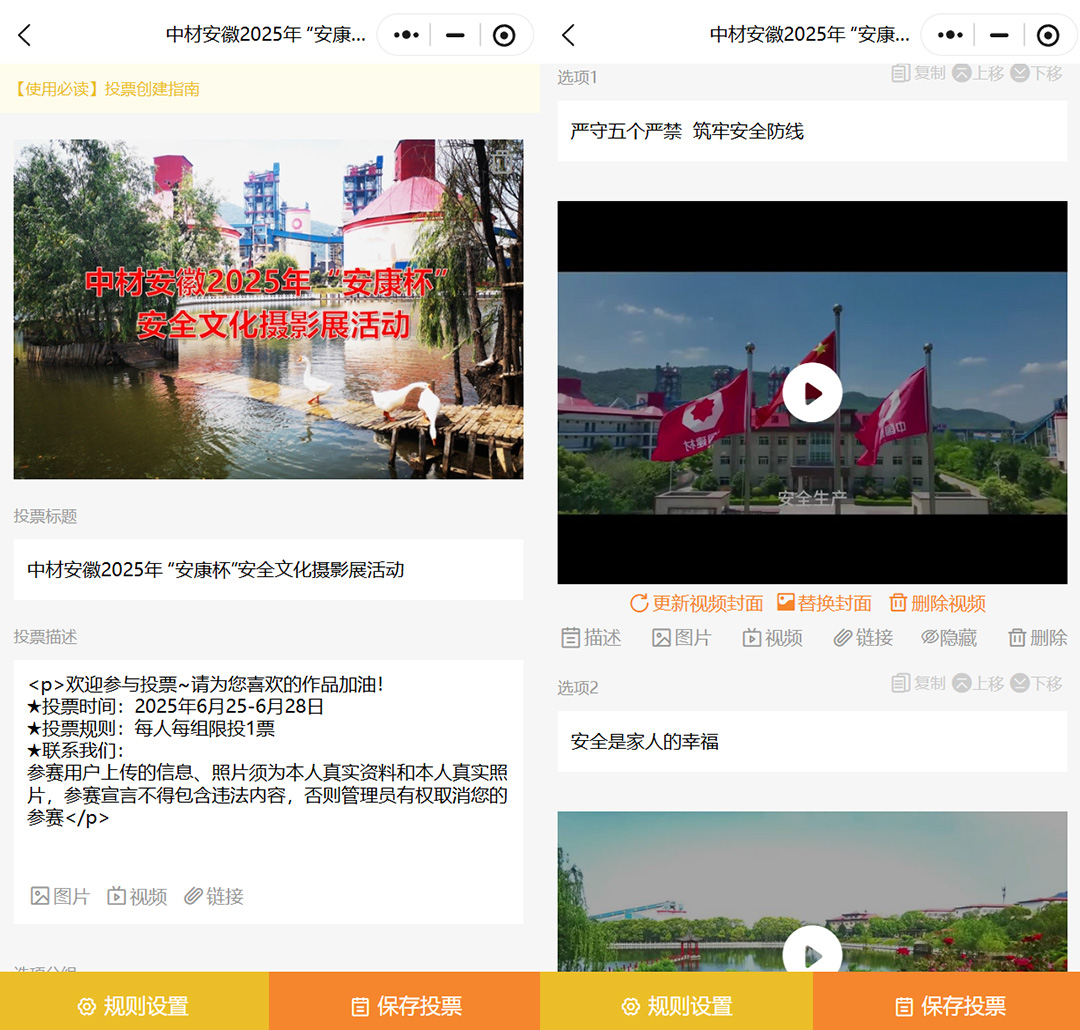The image size is (1080, 1030).
Task: Open three-dot menu in left panel header
Action: coord(406,35)
